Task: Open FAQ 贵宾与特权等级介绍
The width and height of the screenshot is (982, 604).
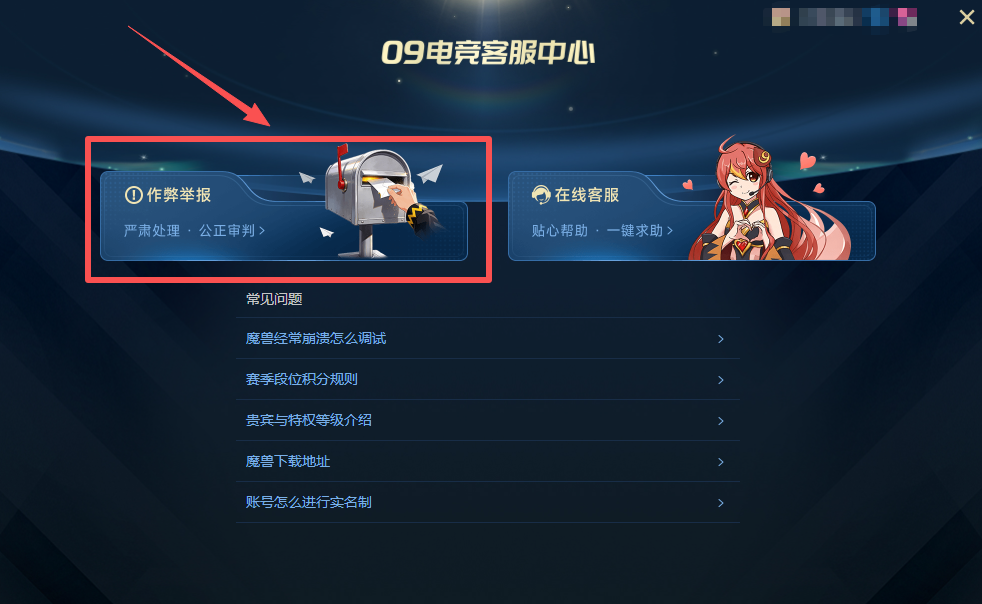Action: pyautogui.click(x=488, y=420)
